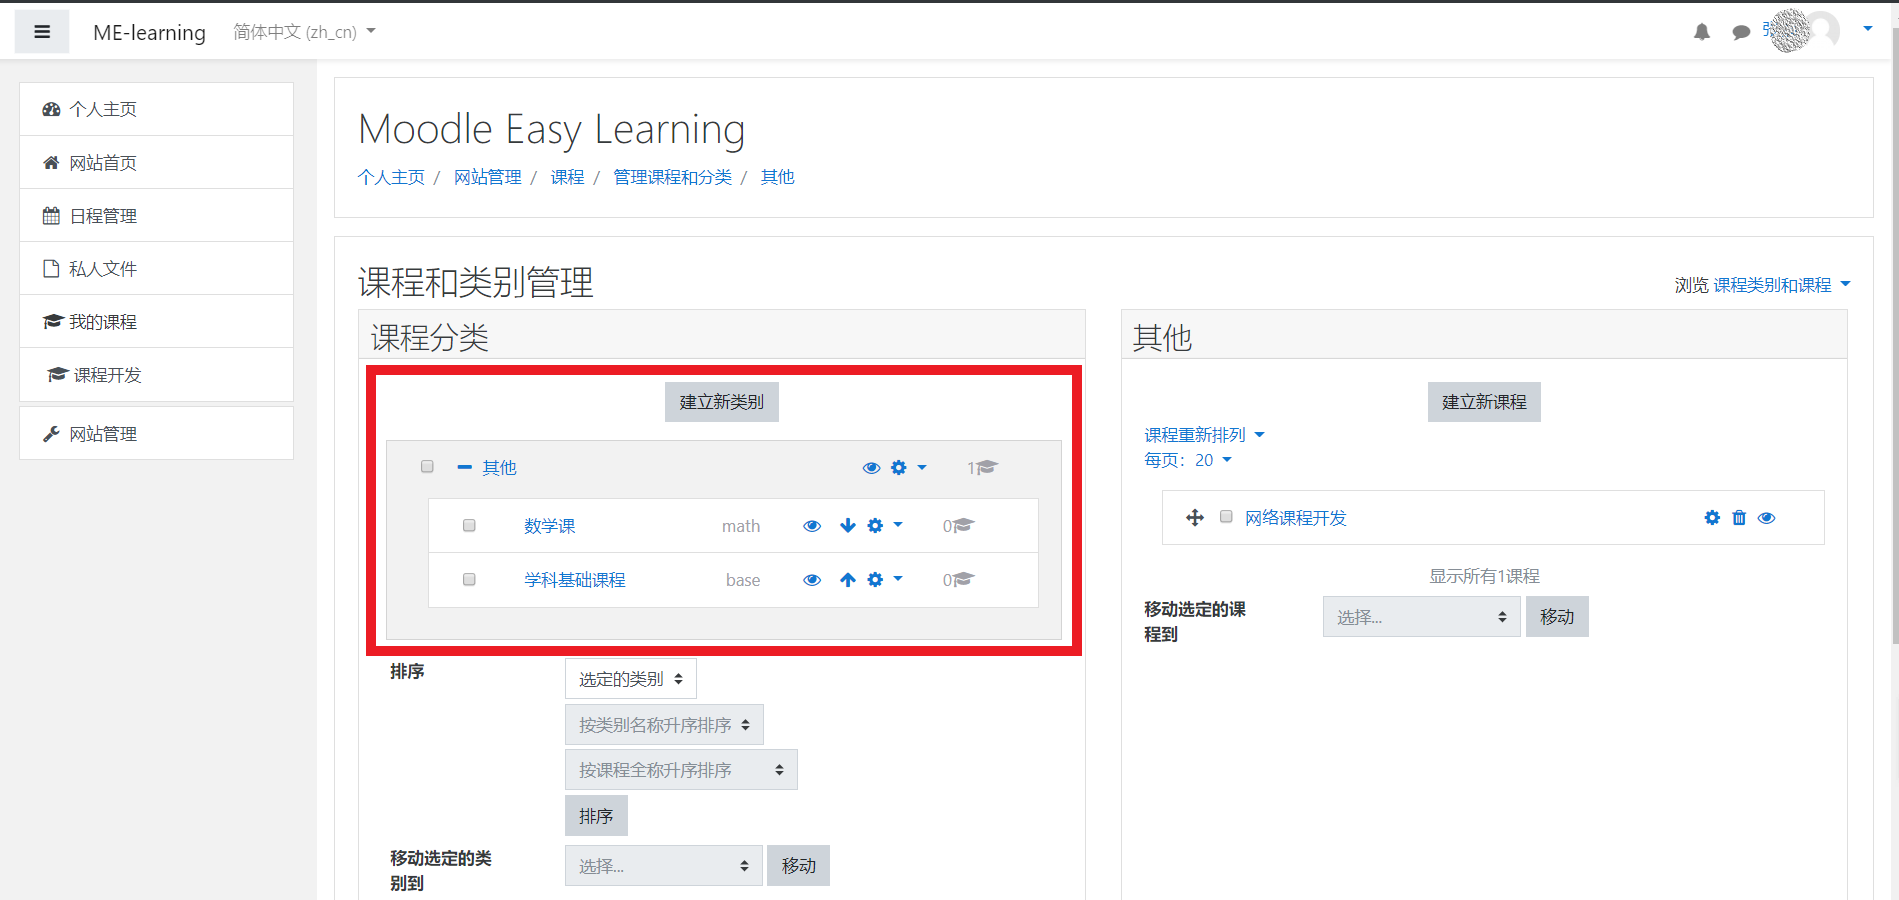Click the move handle of 网络课程开发

tap(1196, 518)
